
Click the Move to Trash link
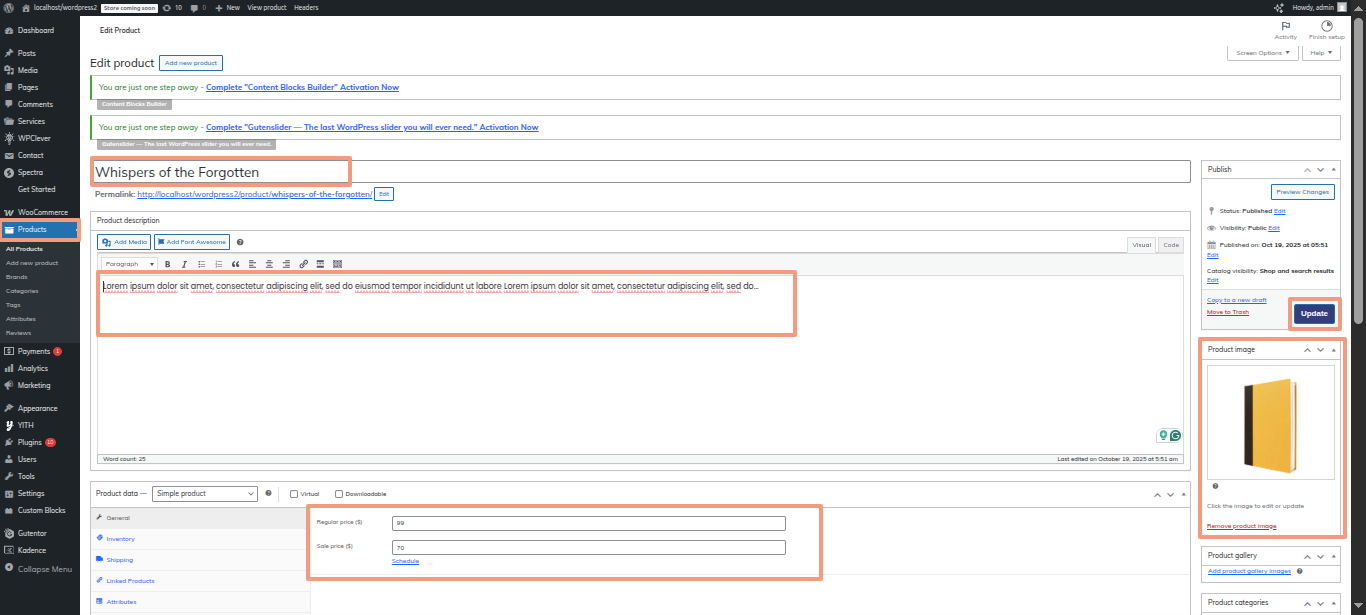click(x=1227, y=312)
